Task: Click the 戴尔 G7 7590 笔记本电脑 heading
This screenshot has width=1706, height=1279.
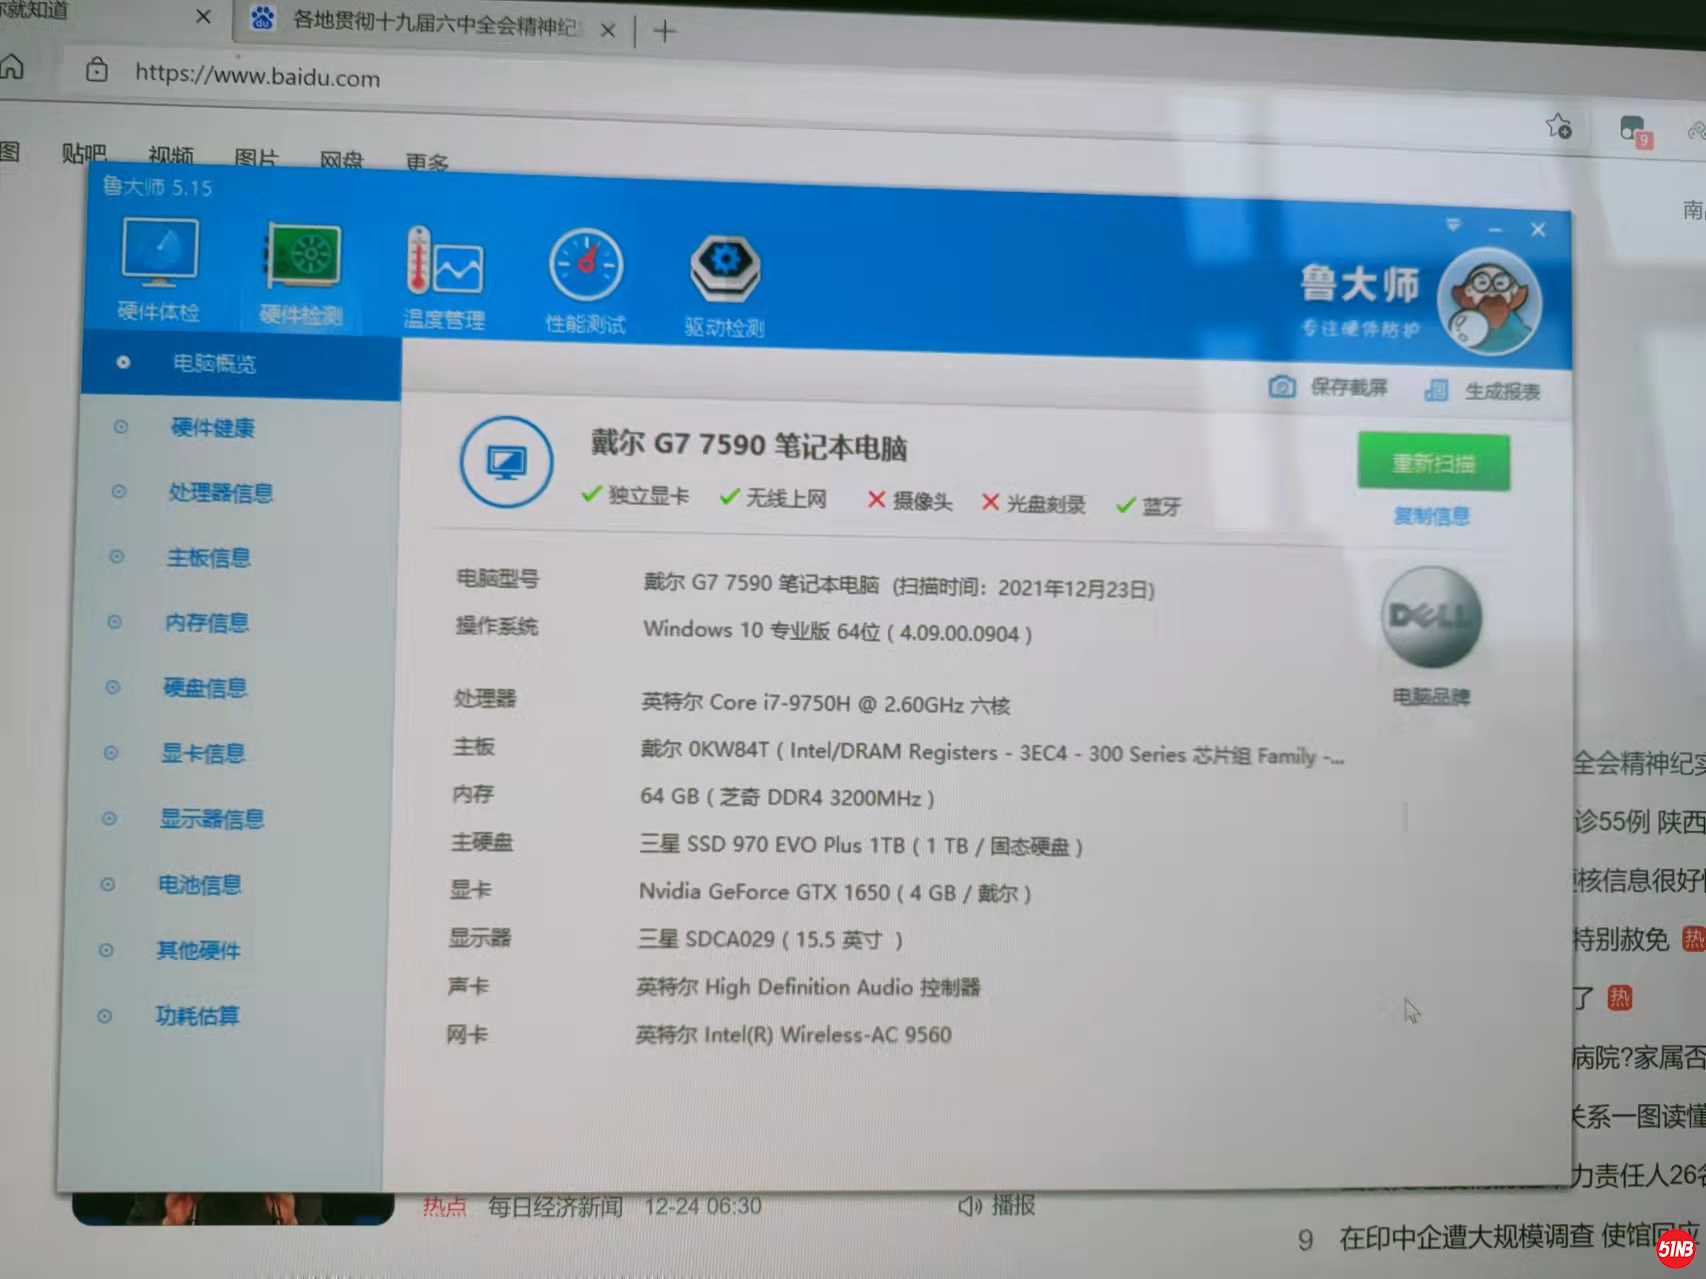Action: pos(749,444)
